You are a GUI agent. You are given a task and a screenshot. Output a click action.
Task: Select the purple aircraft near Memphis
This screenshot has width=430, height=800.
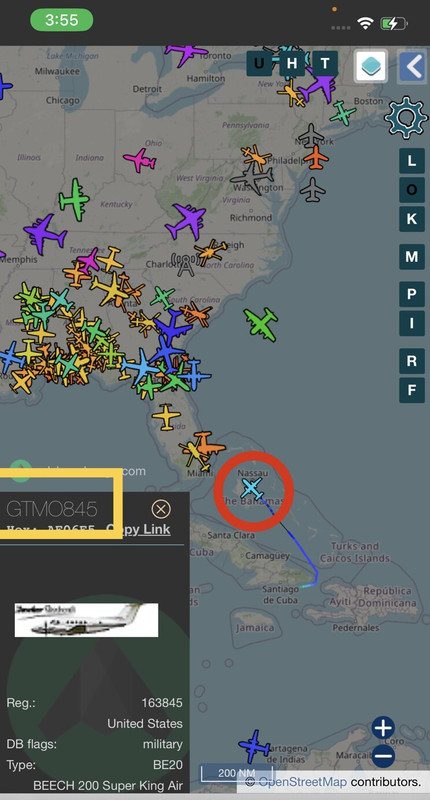(45, 235)
